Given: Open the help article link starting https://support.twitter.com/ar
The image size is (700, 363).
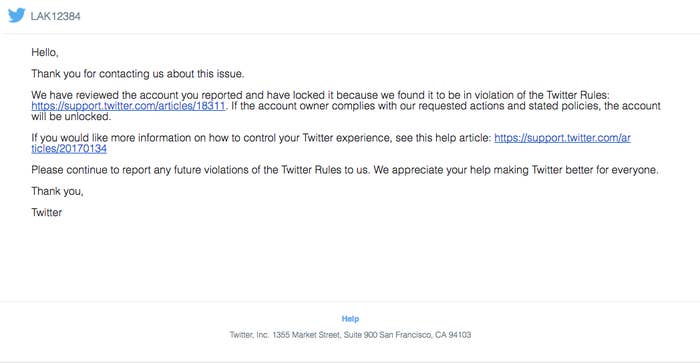Looking at the screenshot, I should (562, 138).
